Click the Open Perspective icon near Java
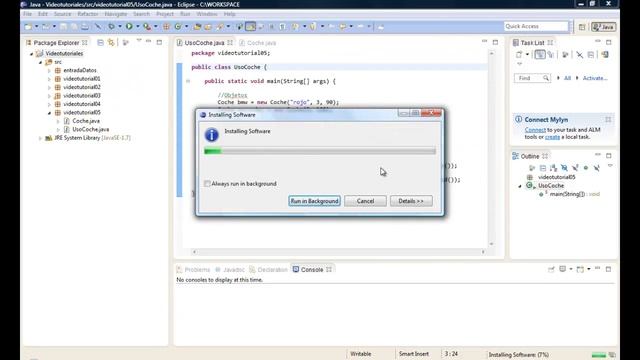The width and height of the screenshot is (640, 360). tap(582, 27)
